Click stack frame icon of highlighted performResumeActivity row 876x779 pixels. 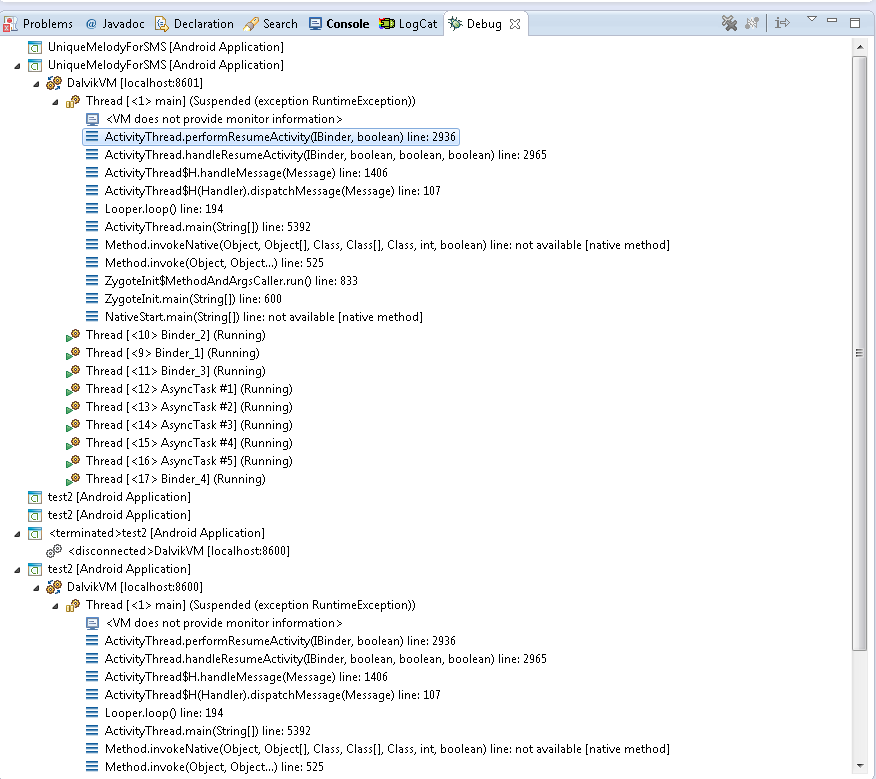(92, 136)
